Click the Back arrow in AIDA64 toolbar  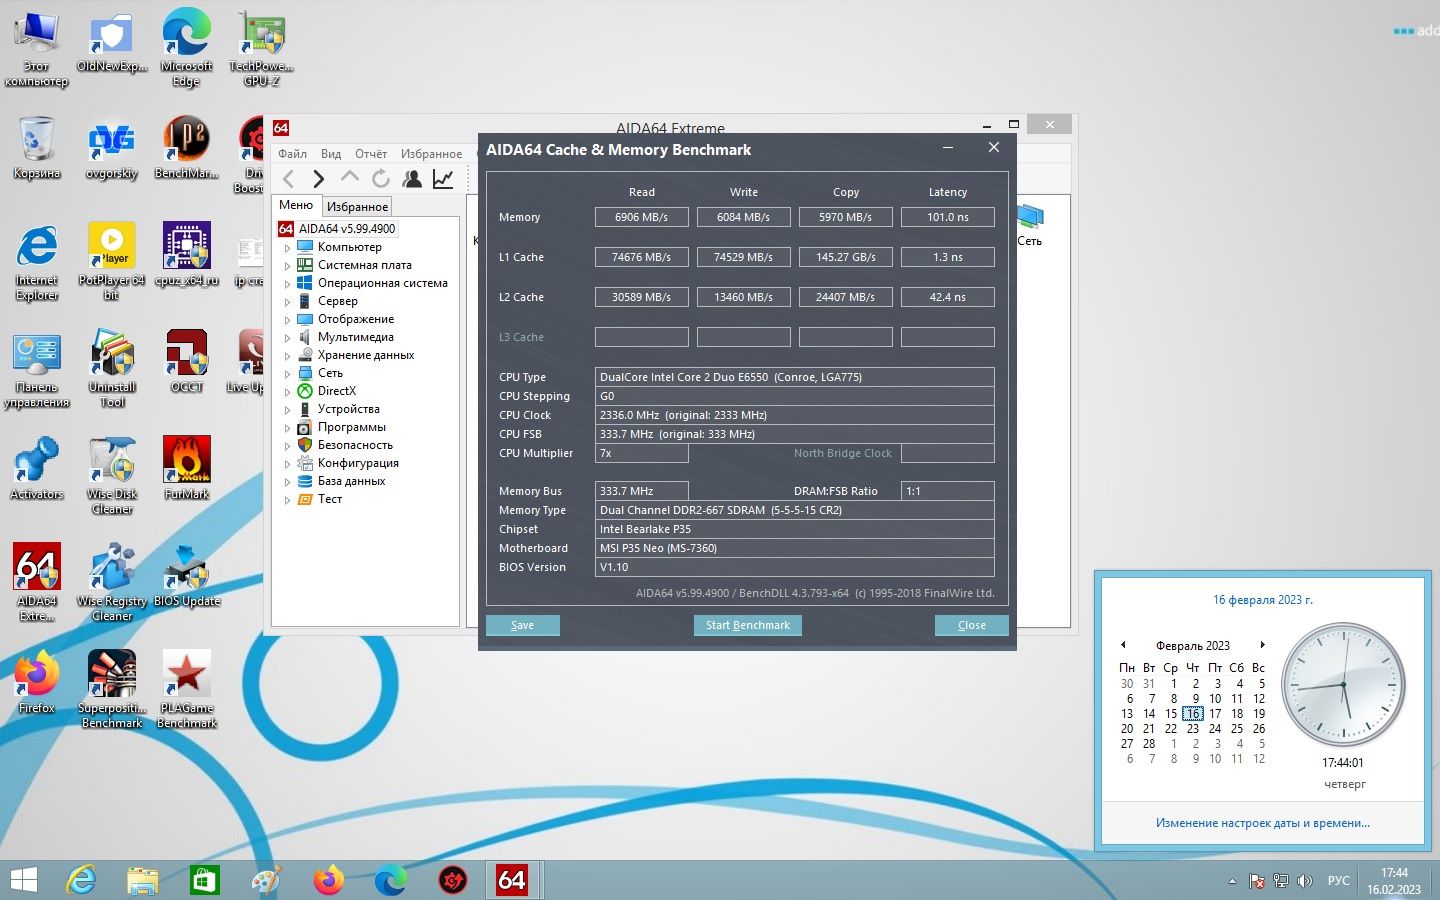tap(288, 179)
